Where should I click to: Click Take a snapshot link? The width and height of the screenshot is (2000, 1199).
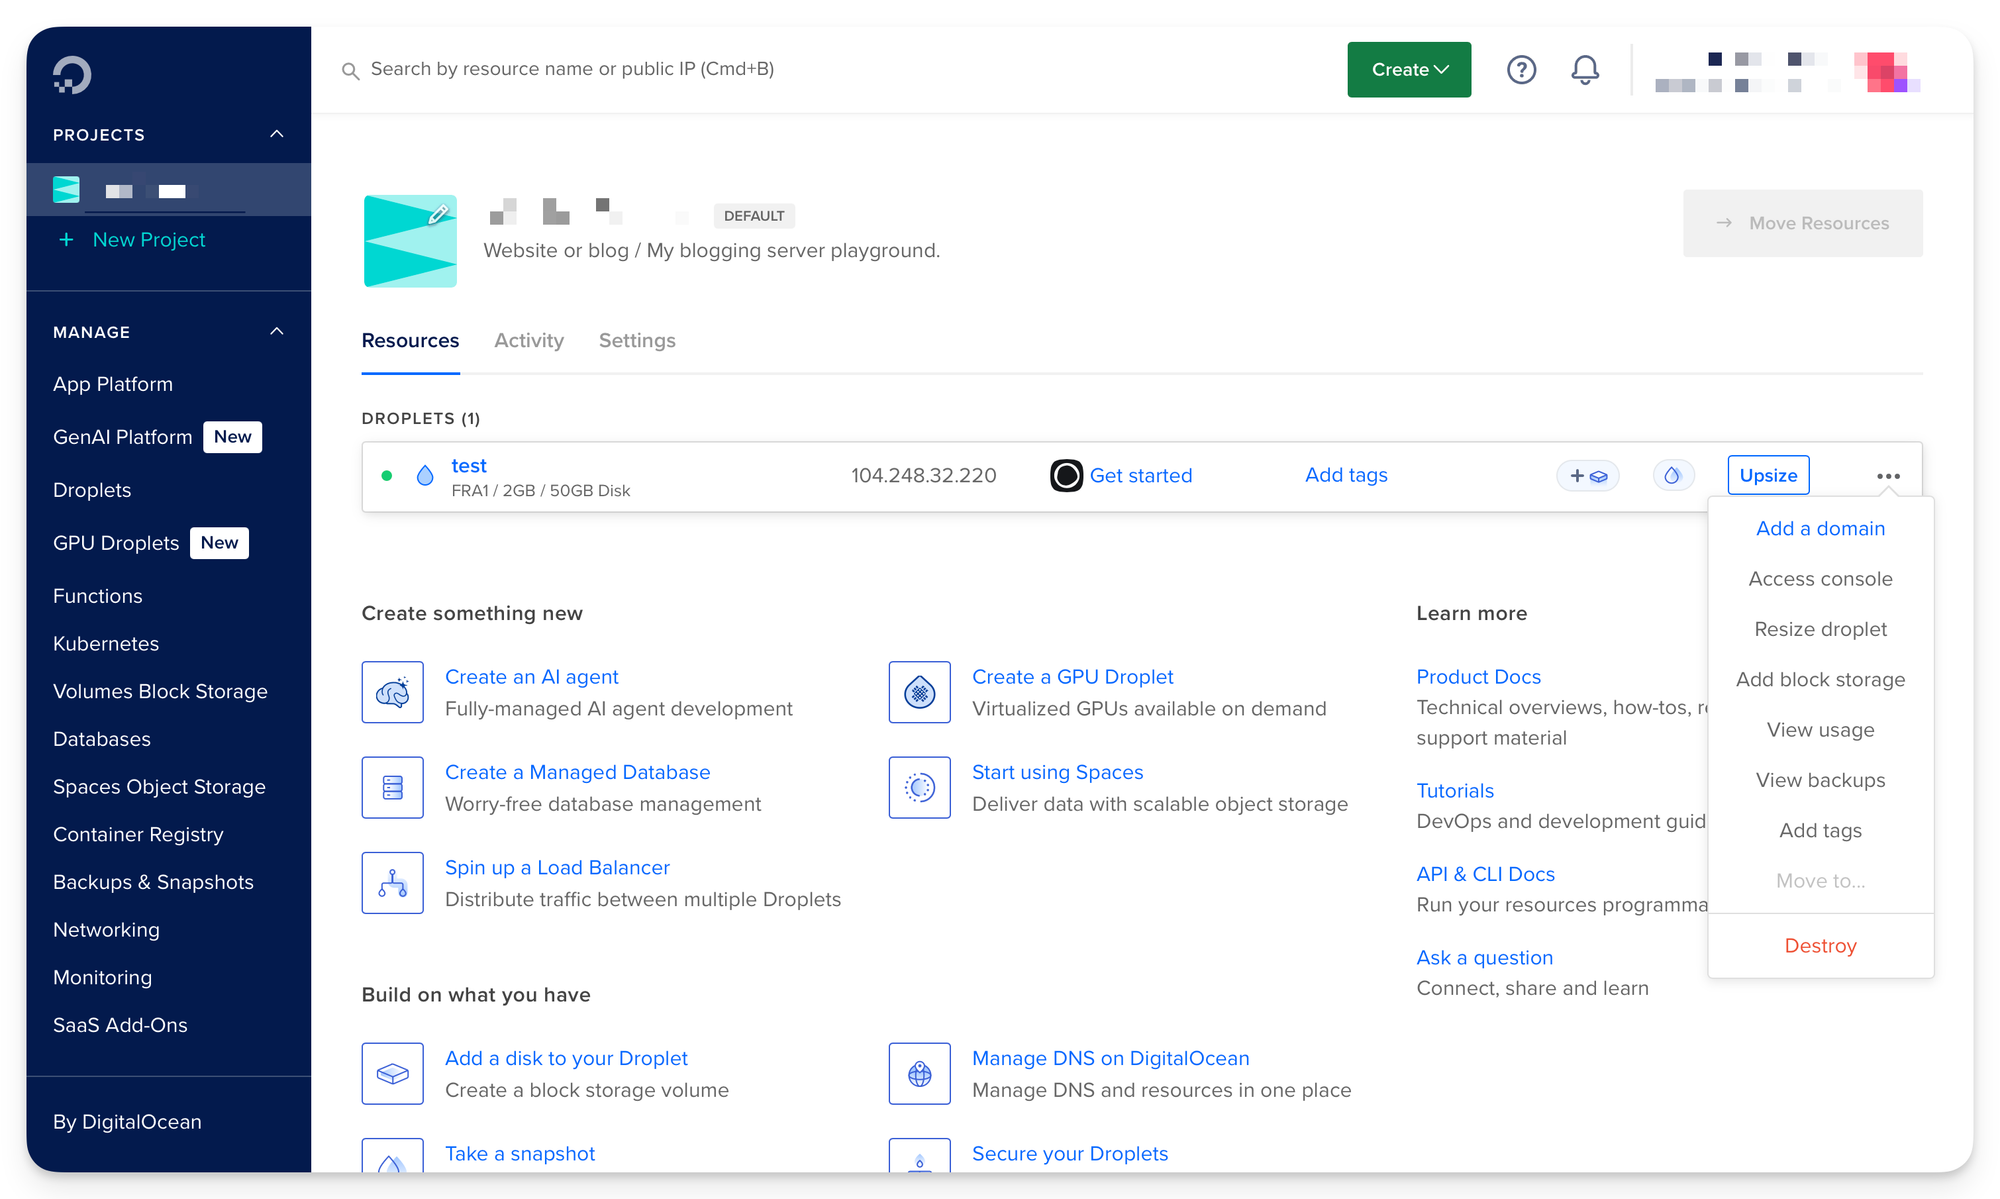tap(519, 1154)
